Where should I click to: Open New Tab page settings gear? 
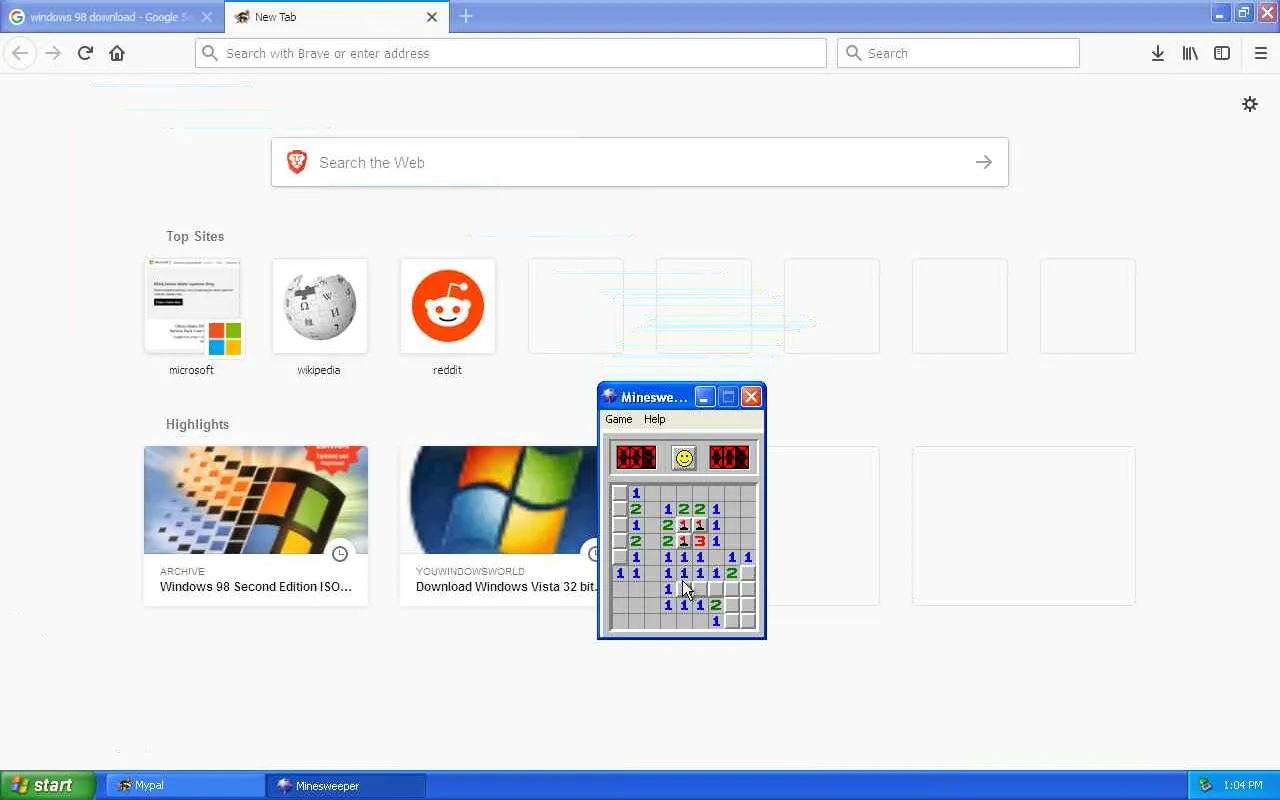1250,104
